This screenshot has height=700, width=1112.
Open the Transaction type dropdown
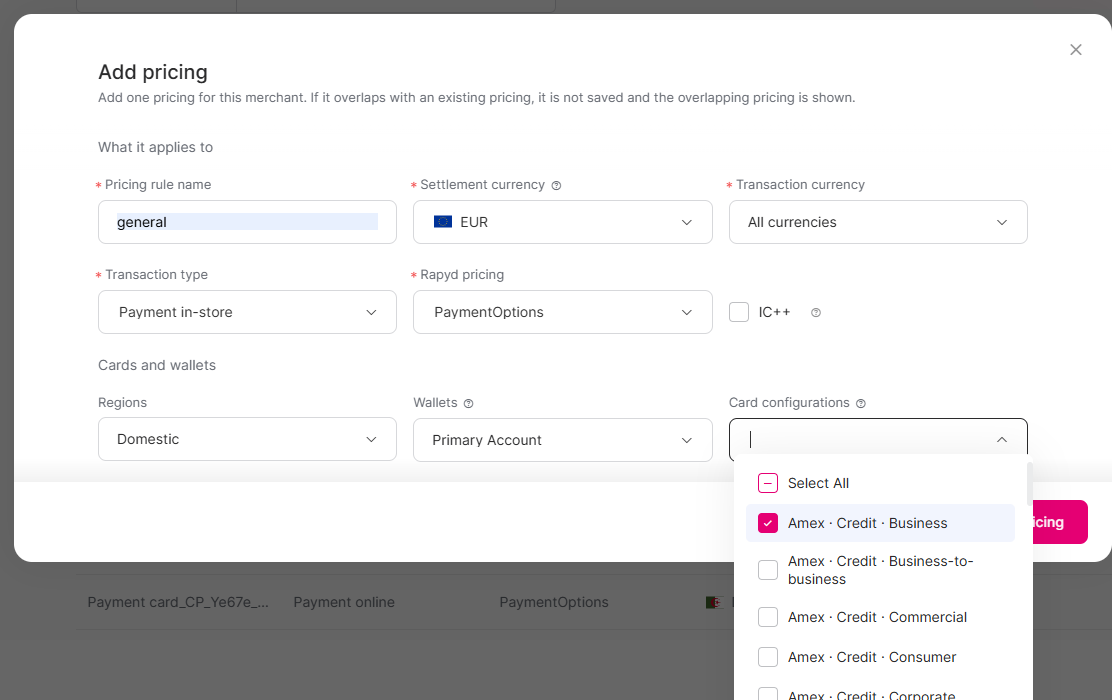click(x=248, y=312)
